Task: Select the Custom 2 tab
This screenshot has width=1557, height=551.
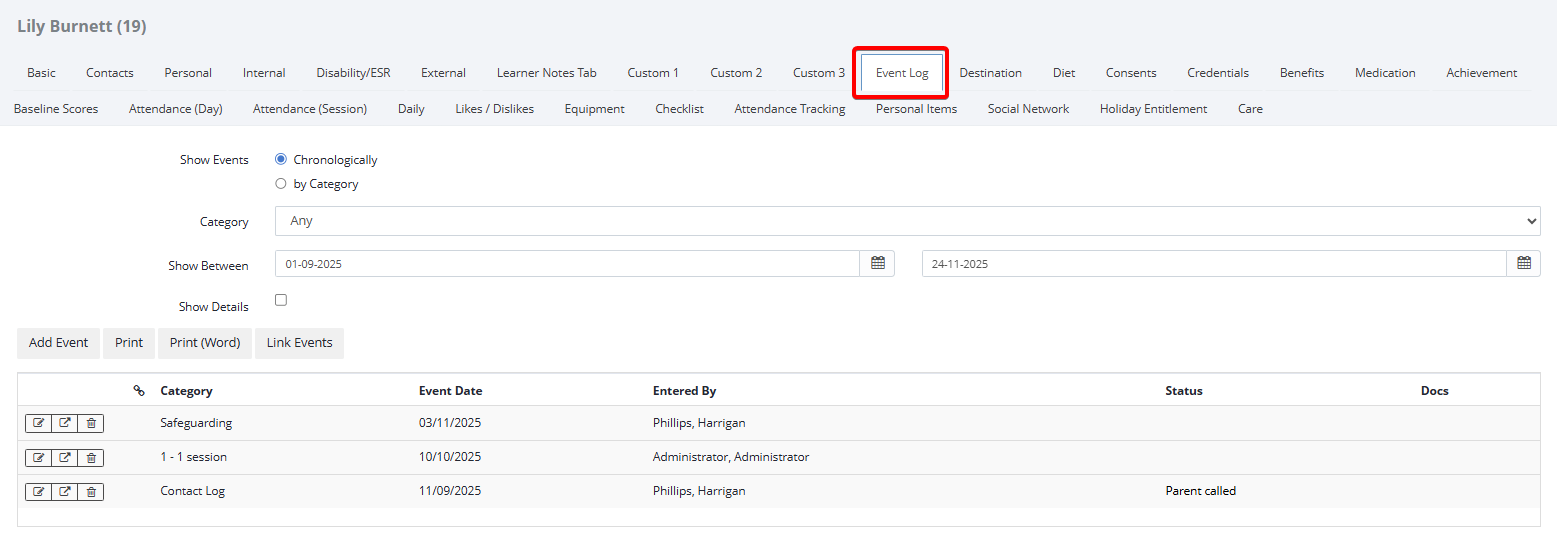Action: tap(736, 73)
